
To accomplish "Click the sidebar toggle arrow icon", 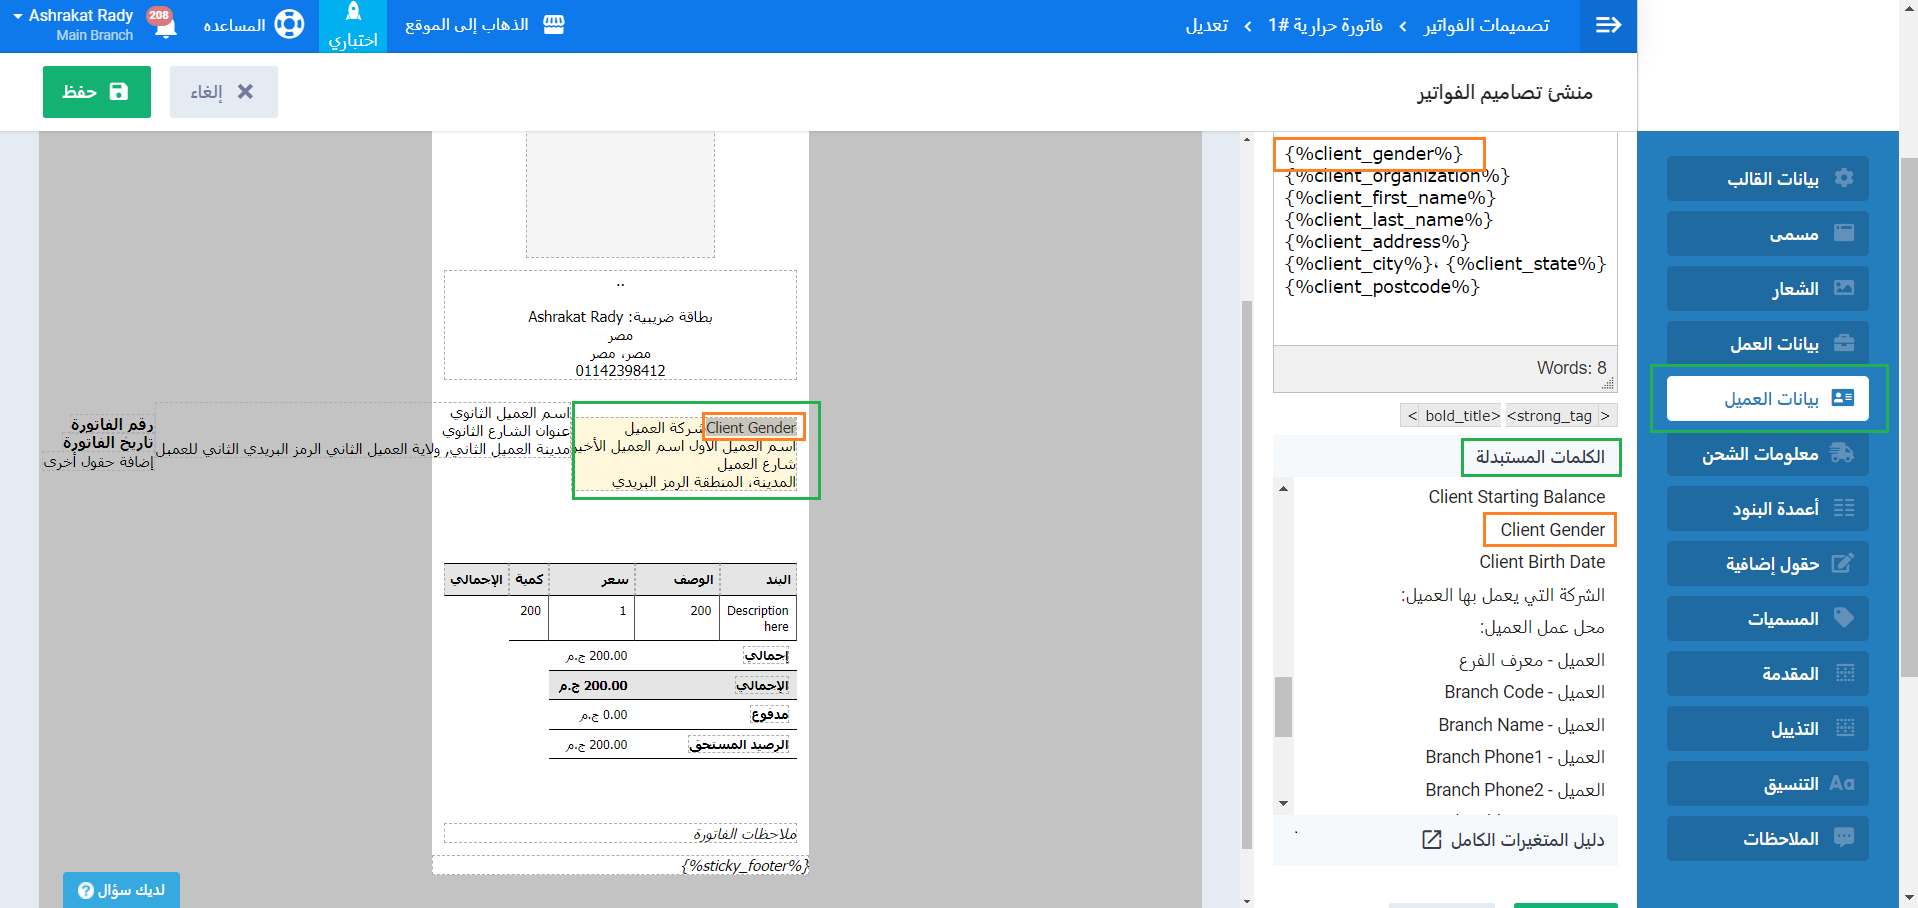I will [1608, 25].
